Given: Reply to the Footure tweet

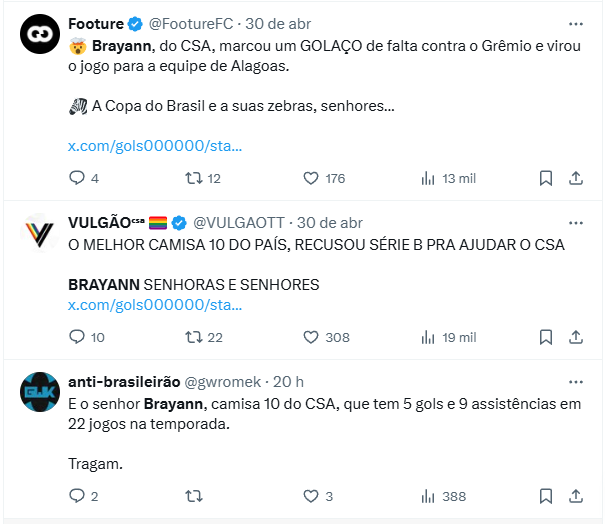Looking at the screenshot, I should [77, 178].
